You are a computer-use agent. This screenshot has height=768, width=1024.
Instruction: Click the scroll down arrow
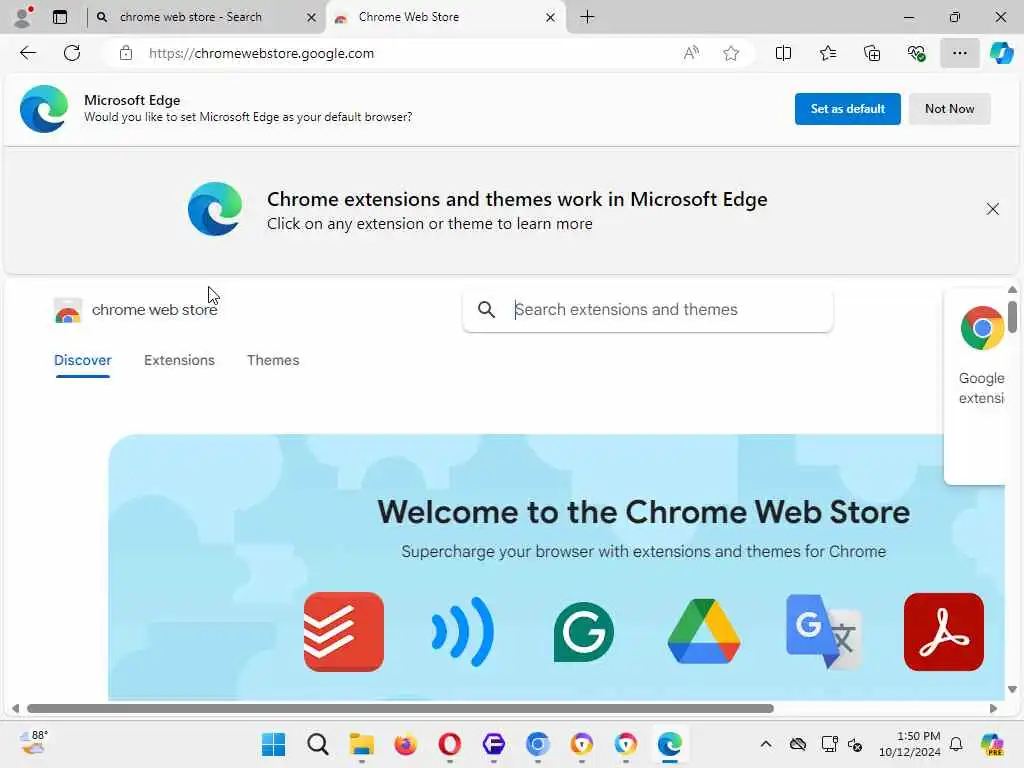point(1012,690)
